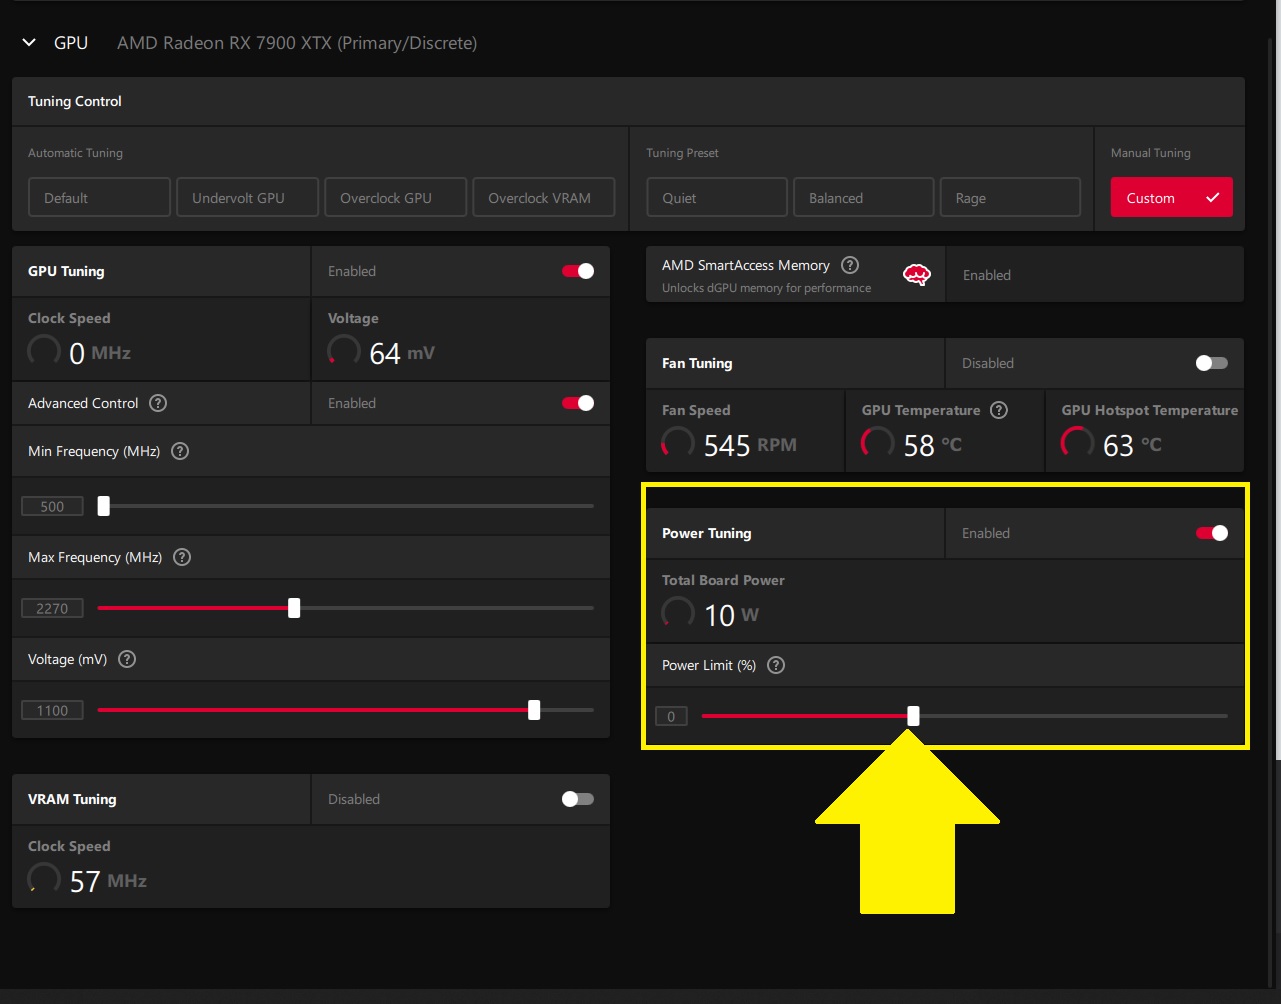Screen dimensions: 1281x1004
Task: Turn off the Advanced Control toggle
Action: click(x=578, y=403)
